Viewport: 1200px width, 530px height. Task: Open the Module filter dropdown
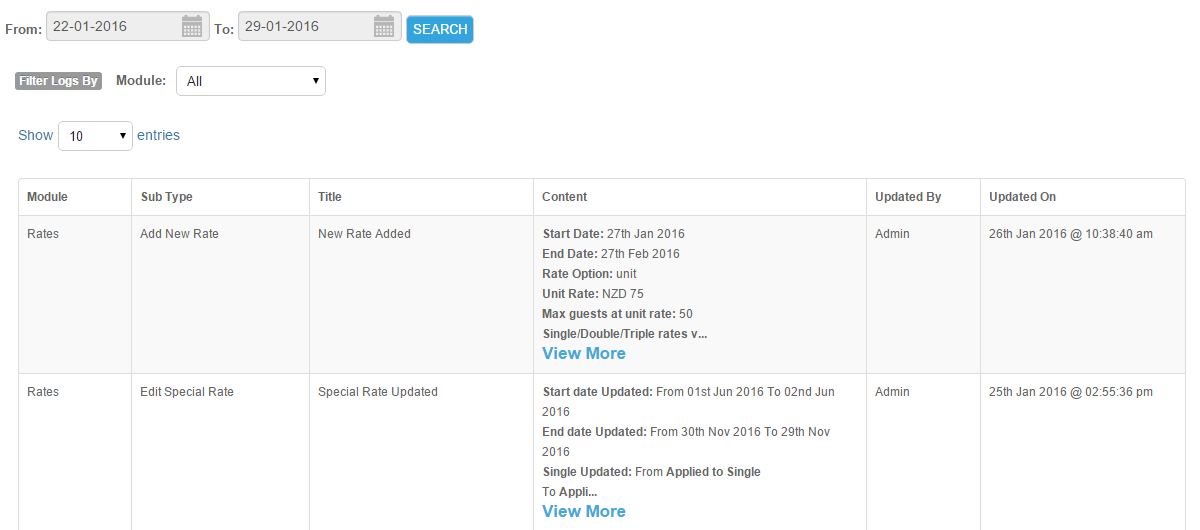click(x=251, y=81)
